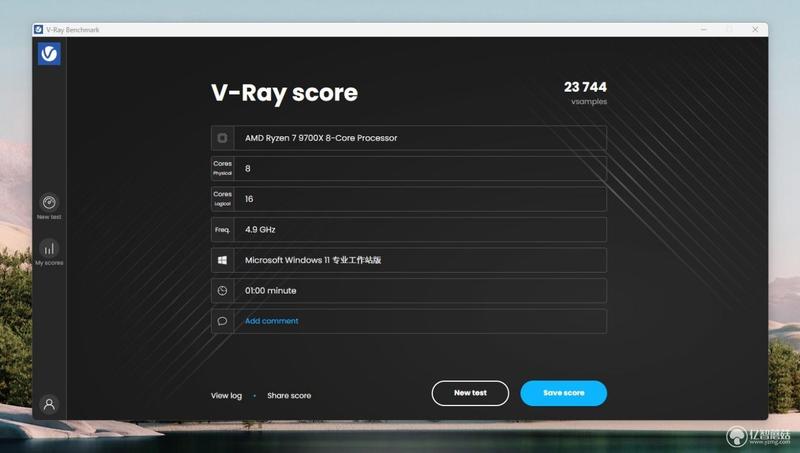Viewport: 800px width, 453px height.
Task: Click Share score link
Action: (289, 395)
